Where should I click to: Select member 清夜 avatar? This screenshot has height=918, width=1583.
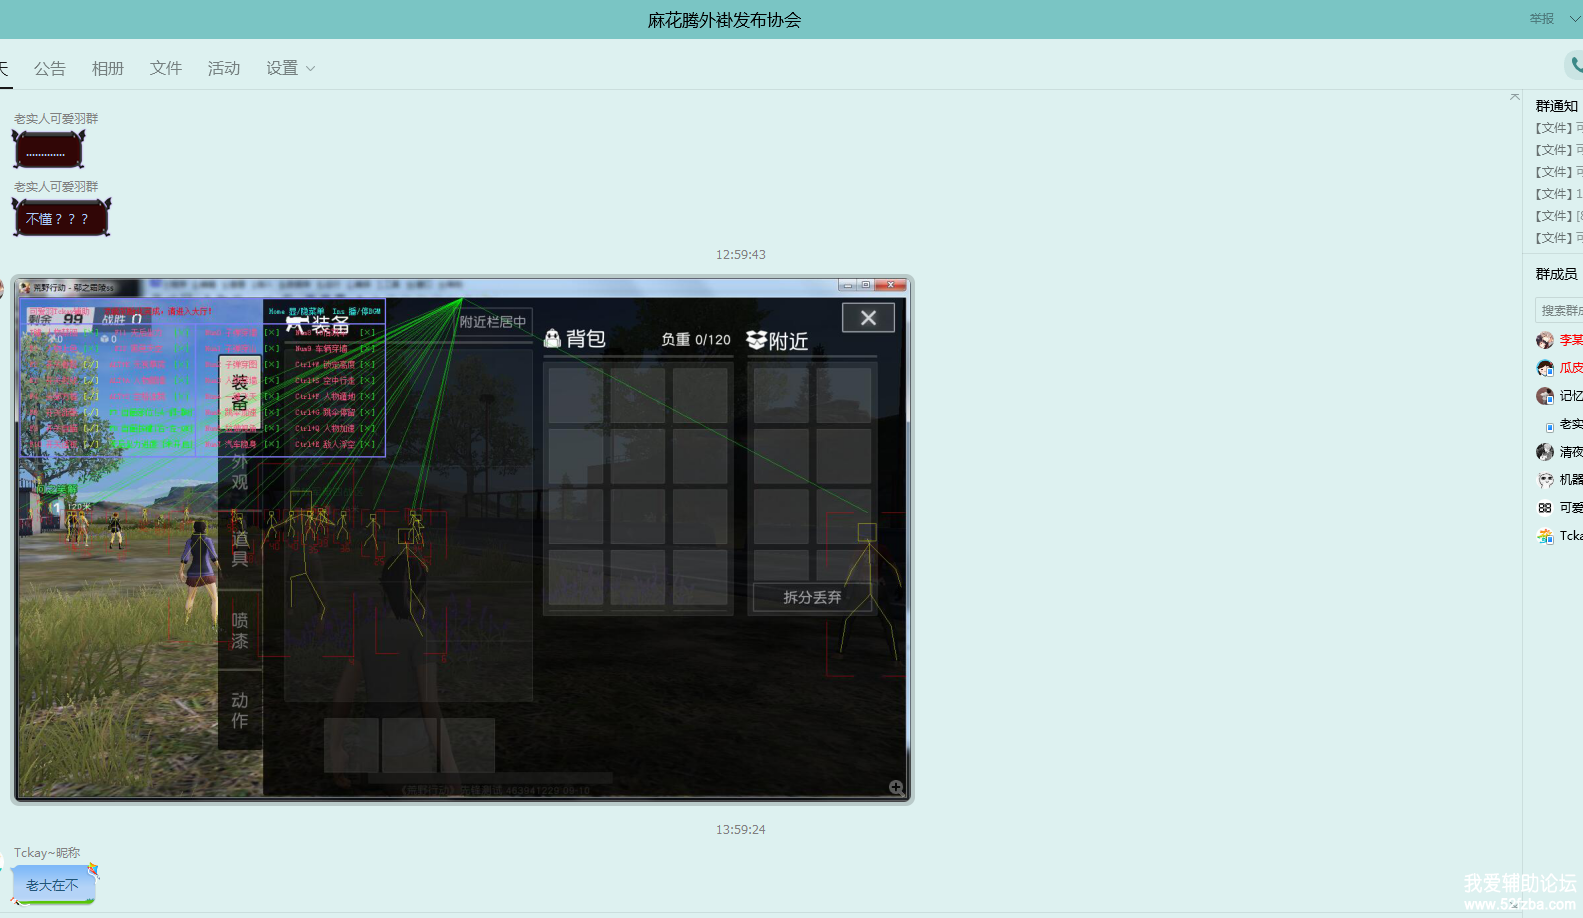1545,452
